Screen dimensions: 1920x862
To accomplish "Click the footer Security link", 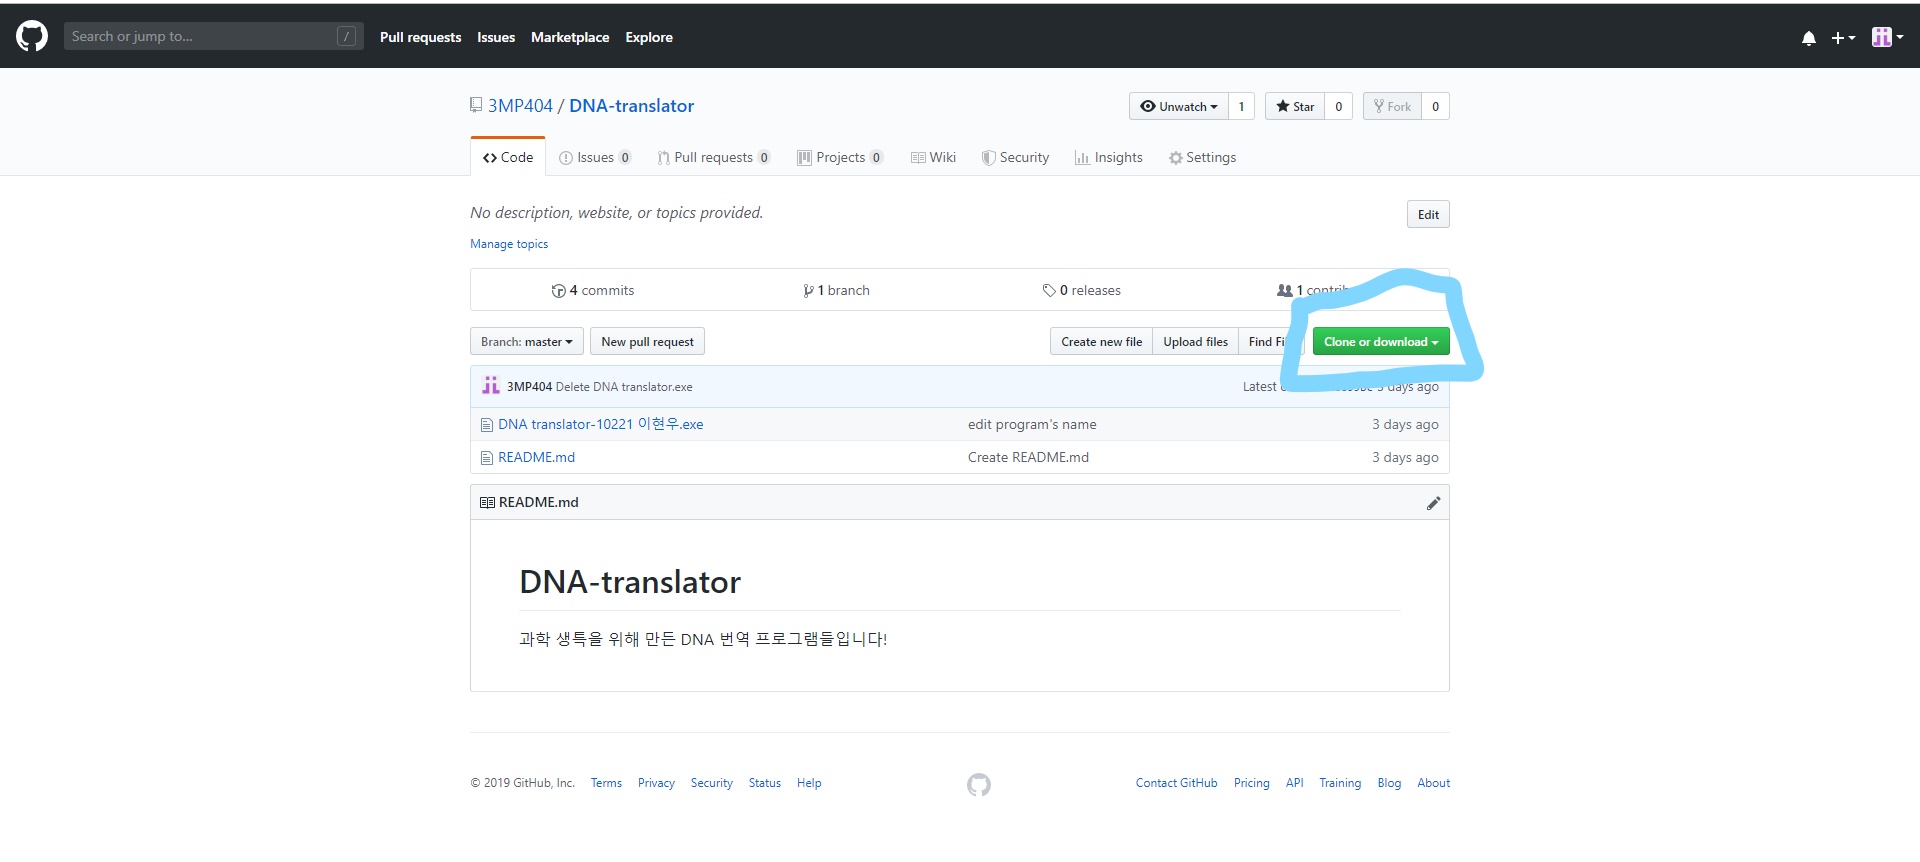I will point(711,783).
